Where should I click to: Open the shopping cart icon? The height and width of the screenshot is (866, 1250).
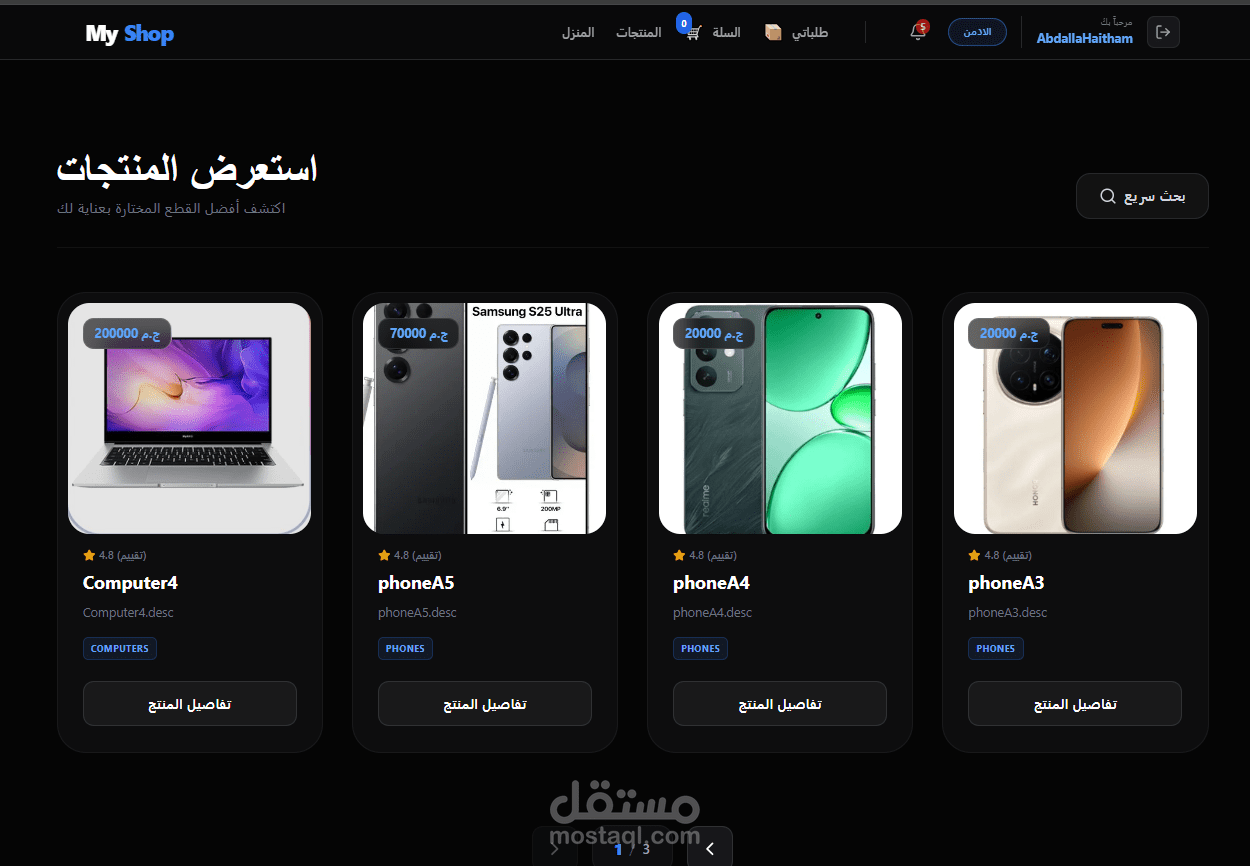pyautogui.click(x=695, y=32)
